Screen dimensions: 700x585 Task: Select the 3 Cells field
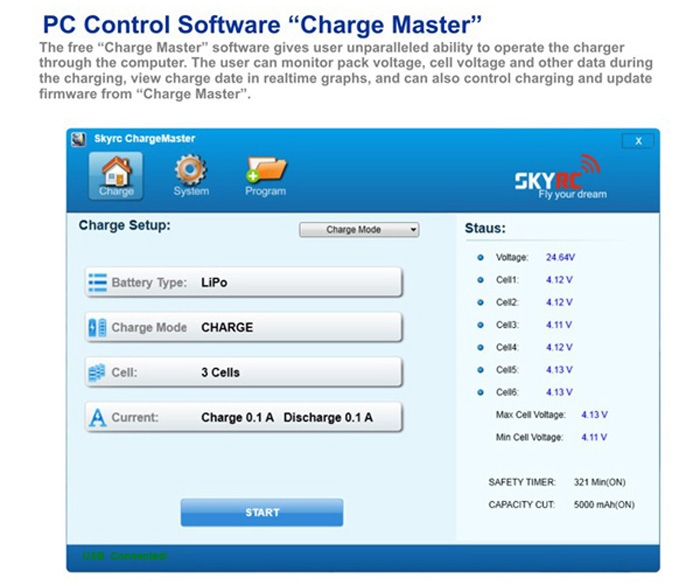click(244, 372)
